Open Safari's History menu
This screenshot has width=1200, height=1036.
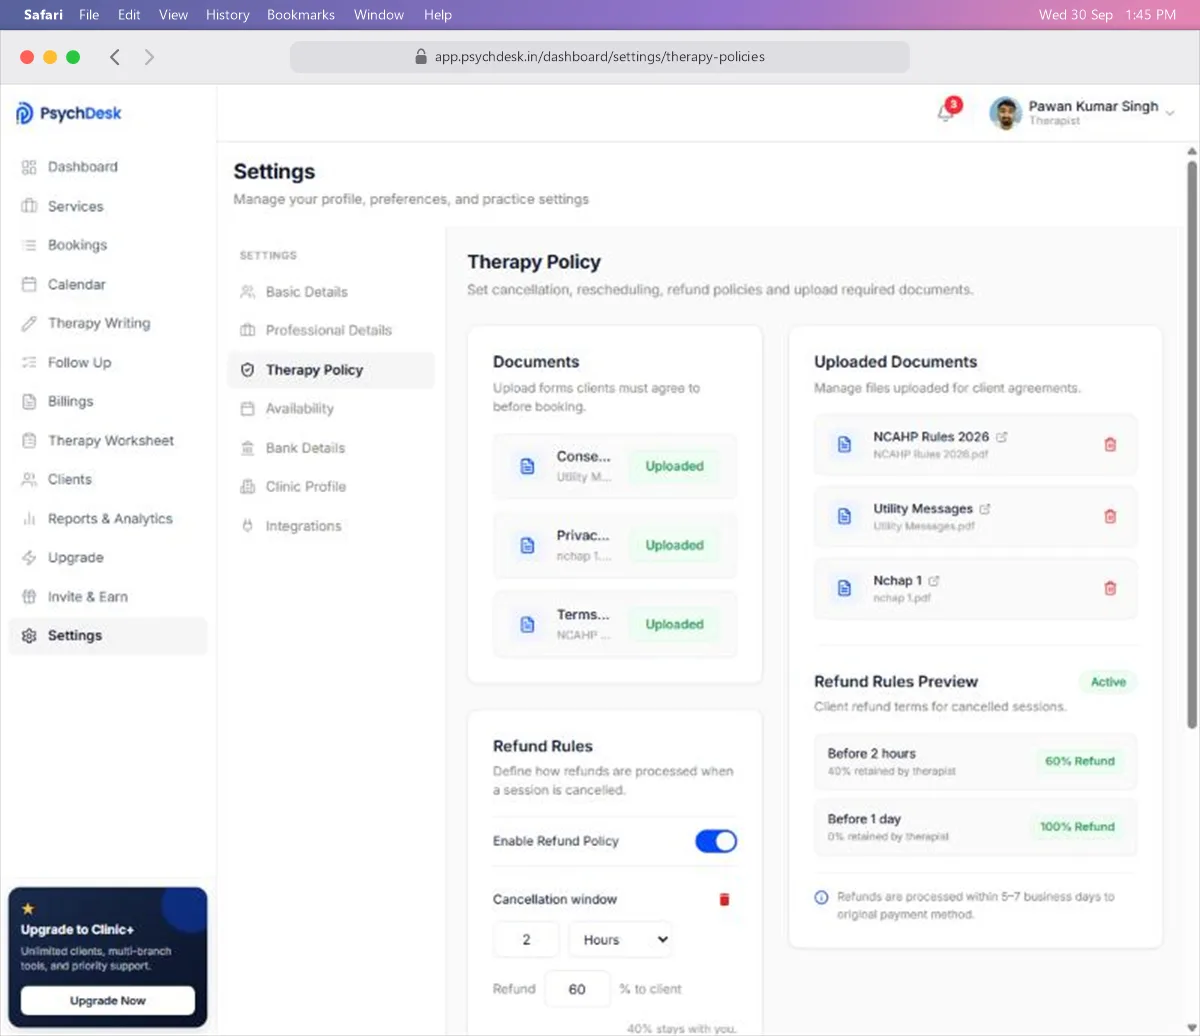227,15
